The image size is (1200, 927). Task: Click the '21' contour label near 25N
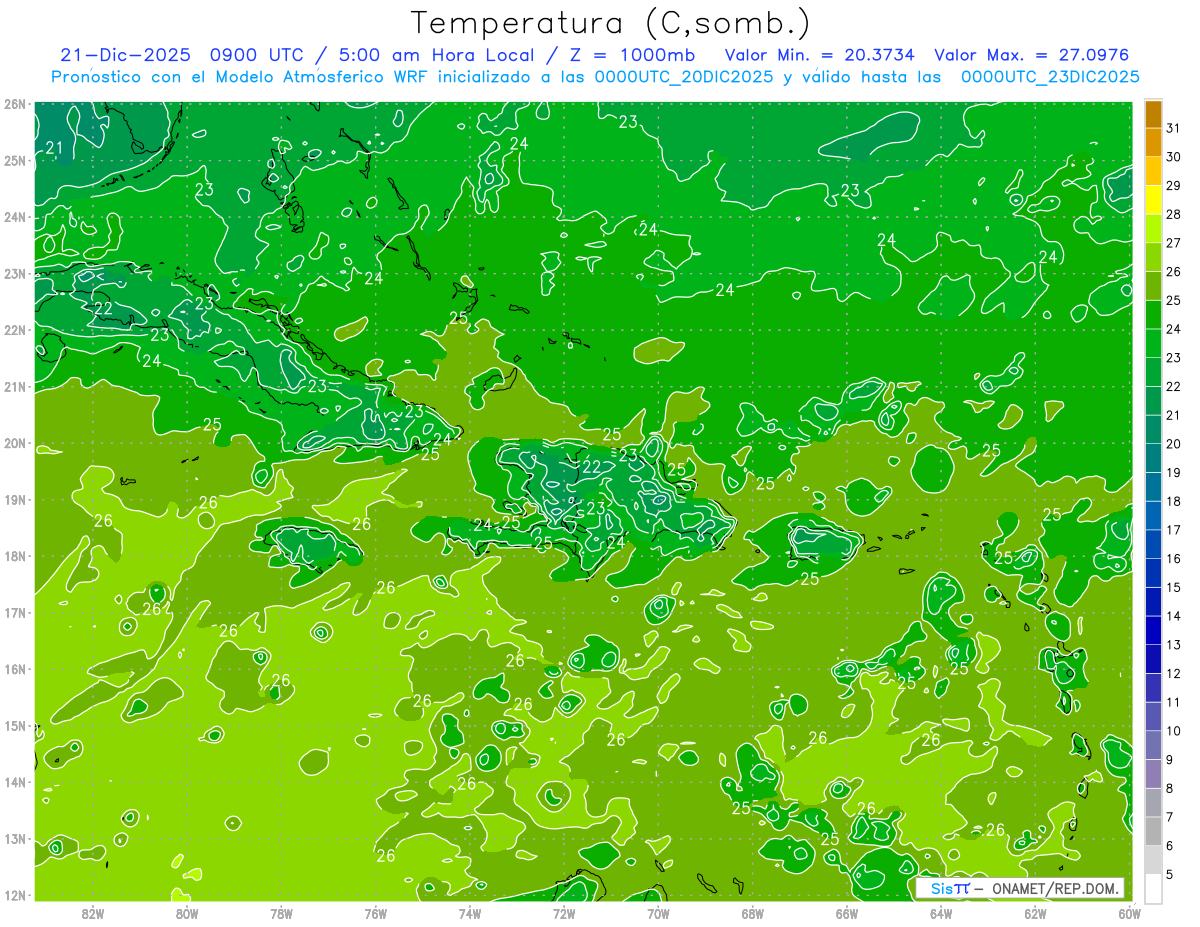[54, 148]
